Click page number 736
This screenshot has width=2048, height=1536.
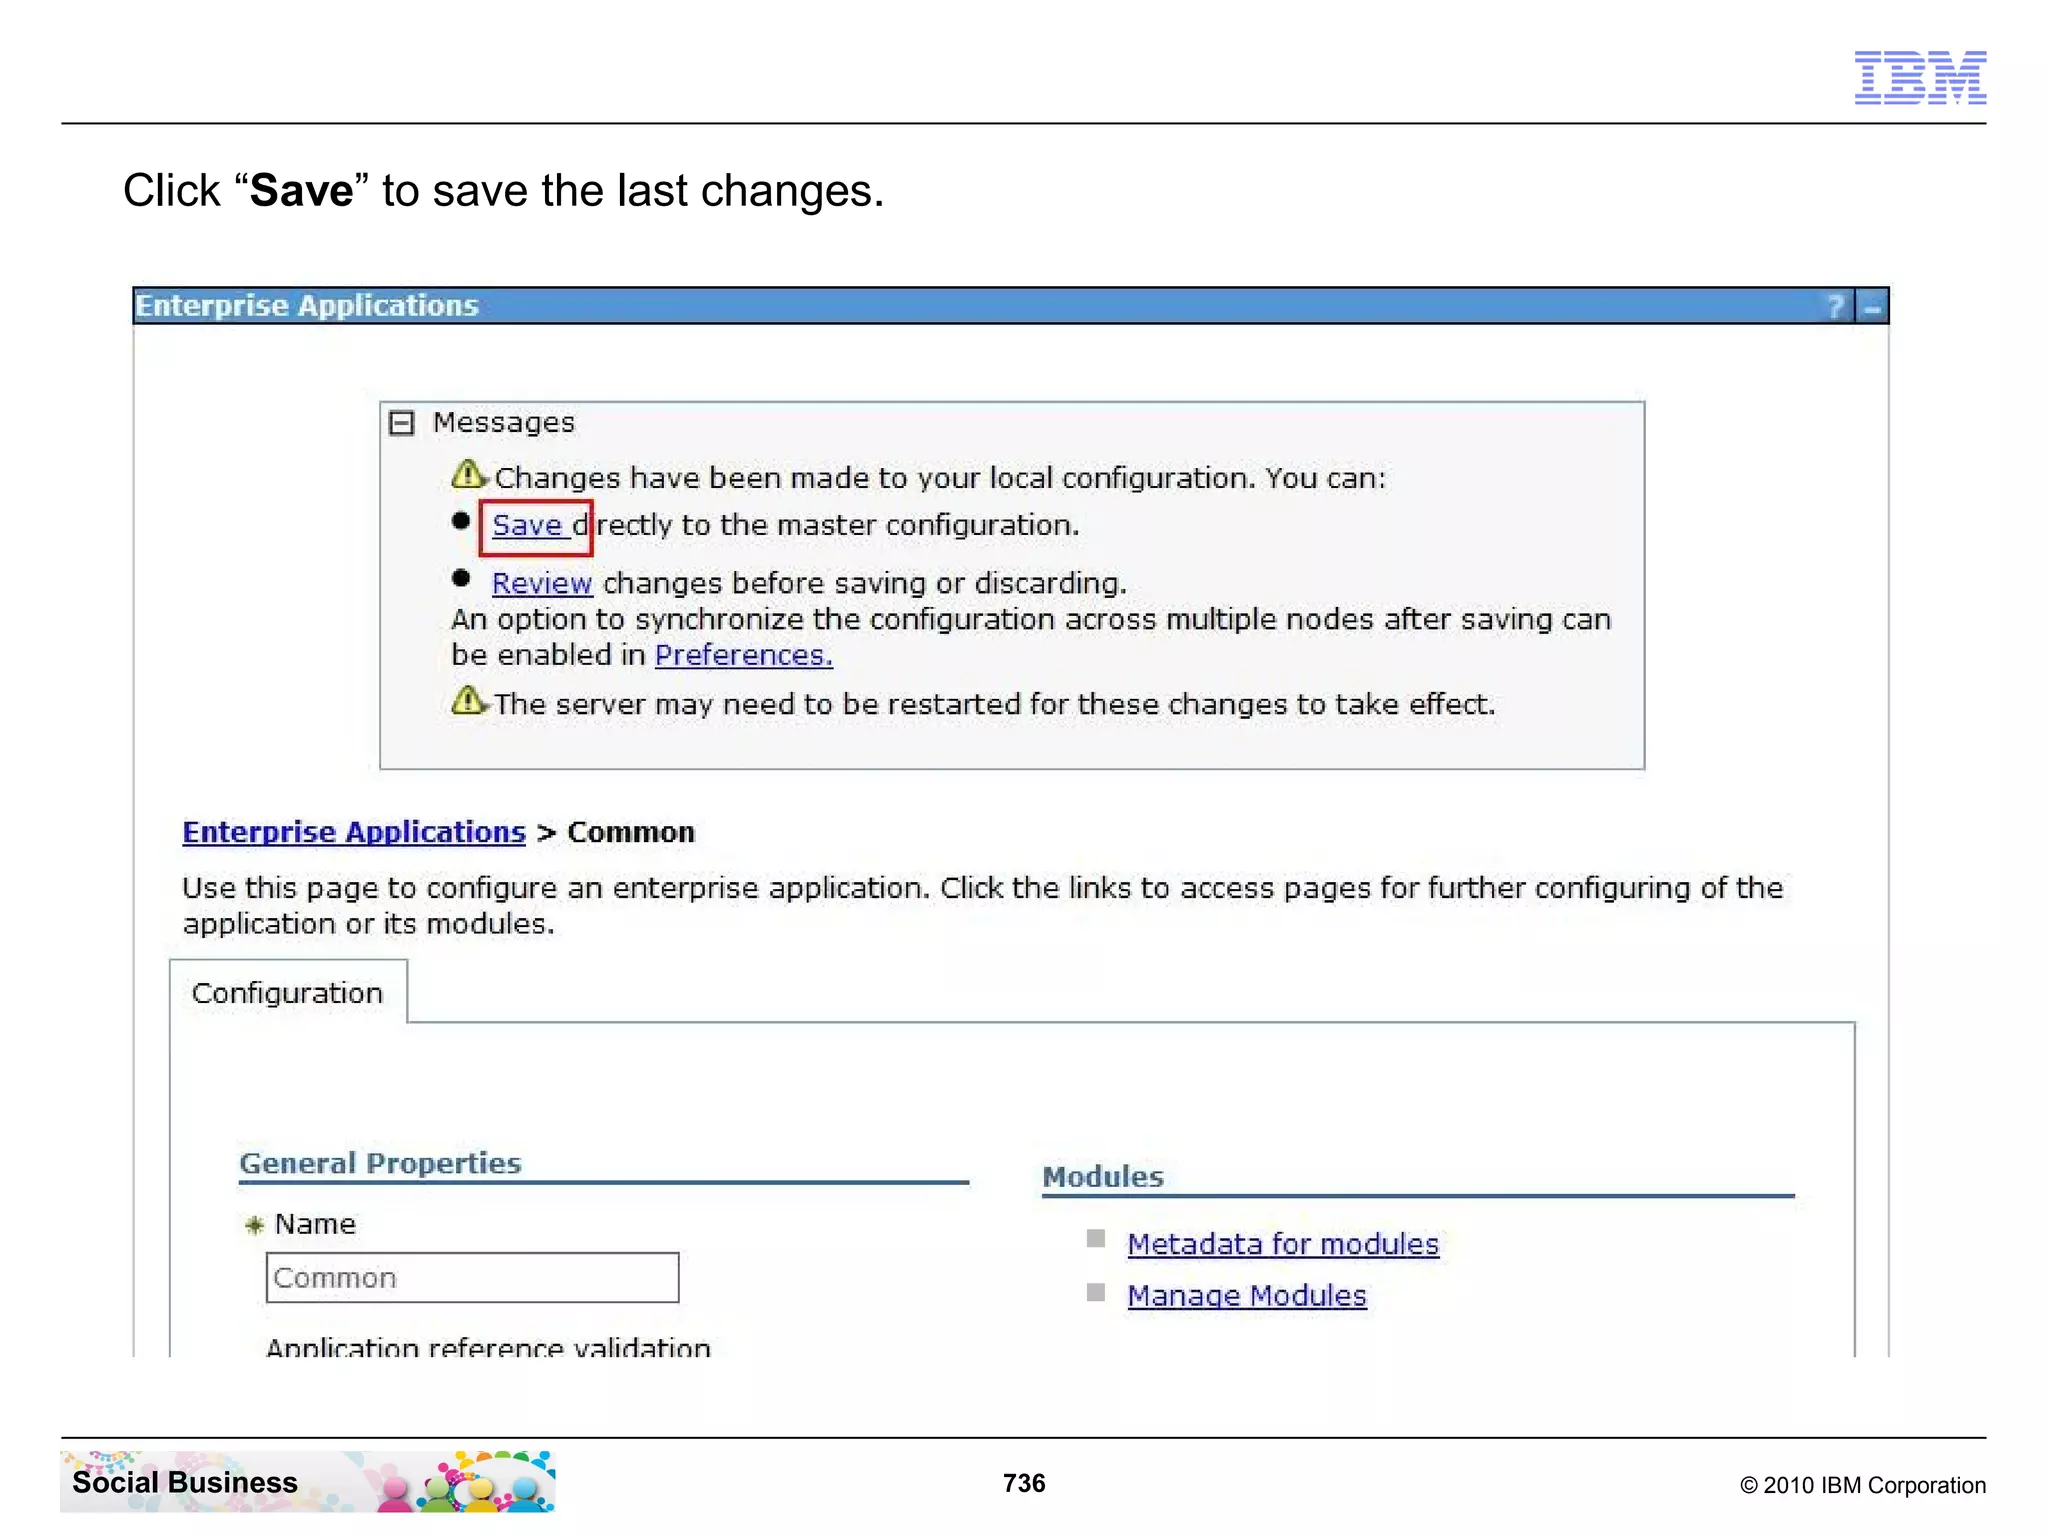pyautogui.click(x=1024, y=1483)
